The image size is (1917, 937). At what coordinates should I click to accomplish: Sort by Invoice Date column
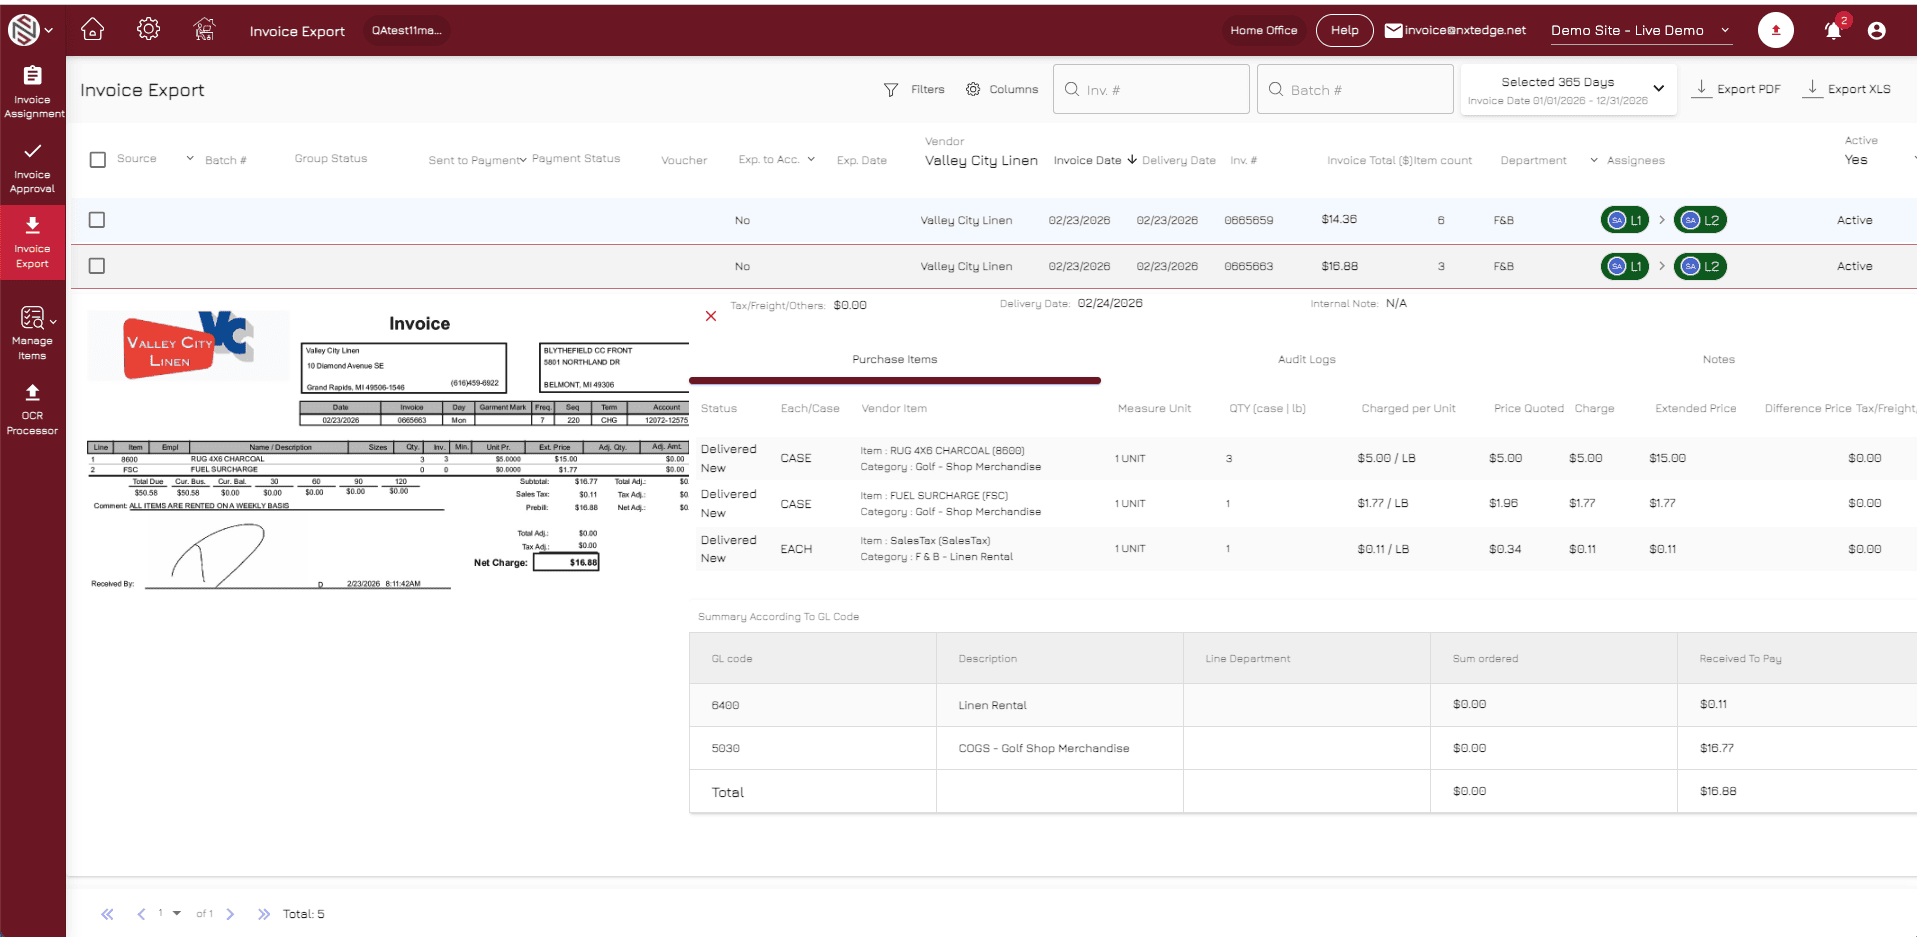[1094, 160]
